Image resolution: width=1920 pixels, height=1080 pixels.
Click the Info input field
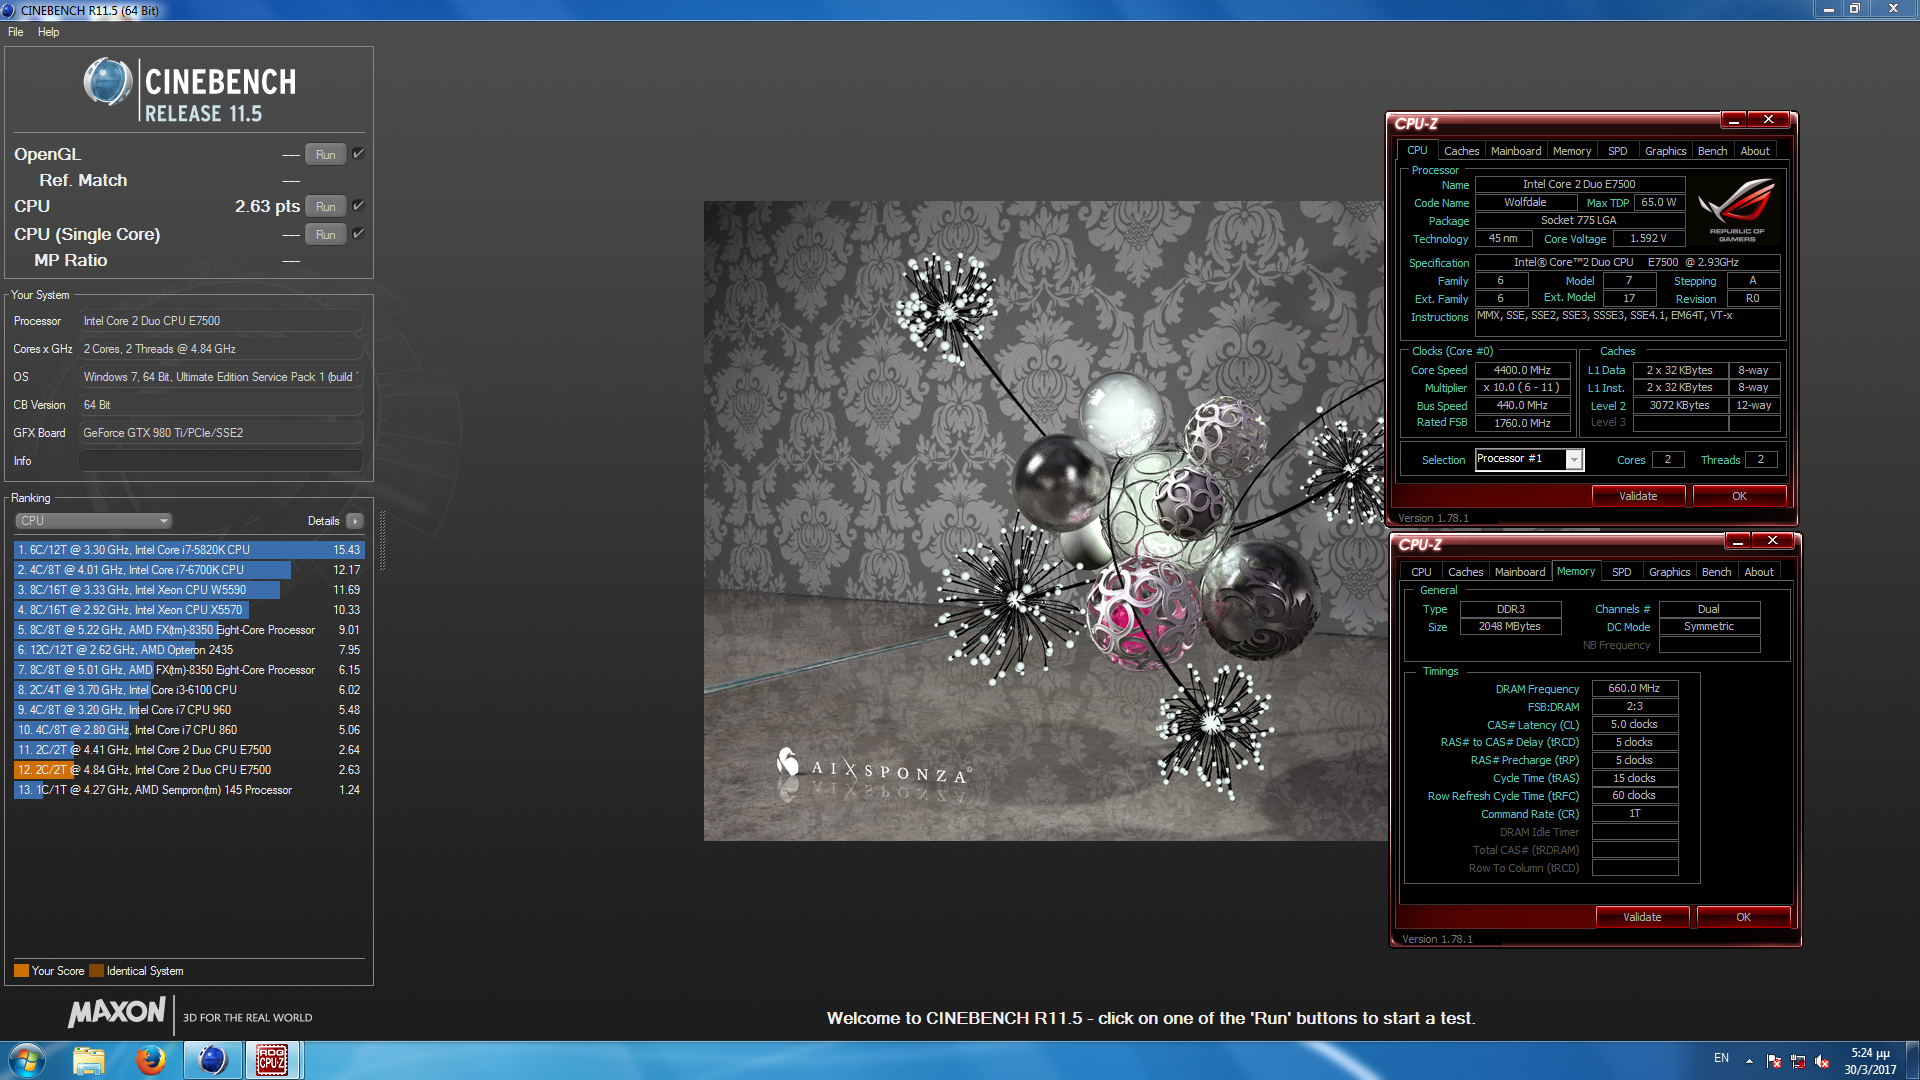pos(221,461)
